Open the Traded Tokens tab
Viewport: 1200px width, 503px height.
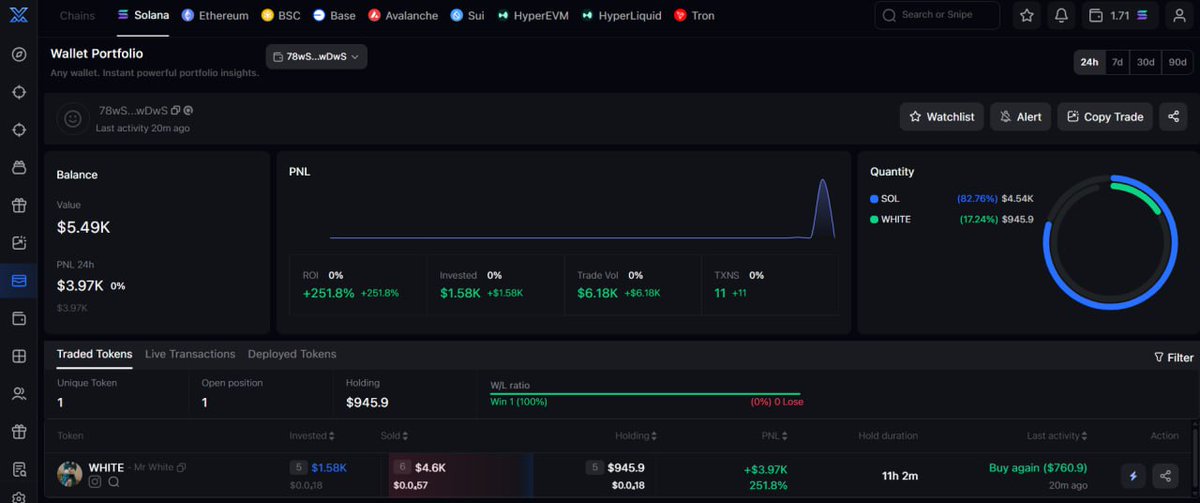[94, 354]
